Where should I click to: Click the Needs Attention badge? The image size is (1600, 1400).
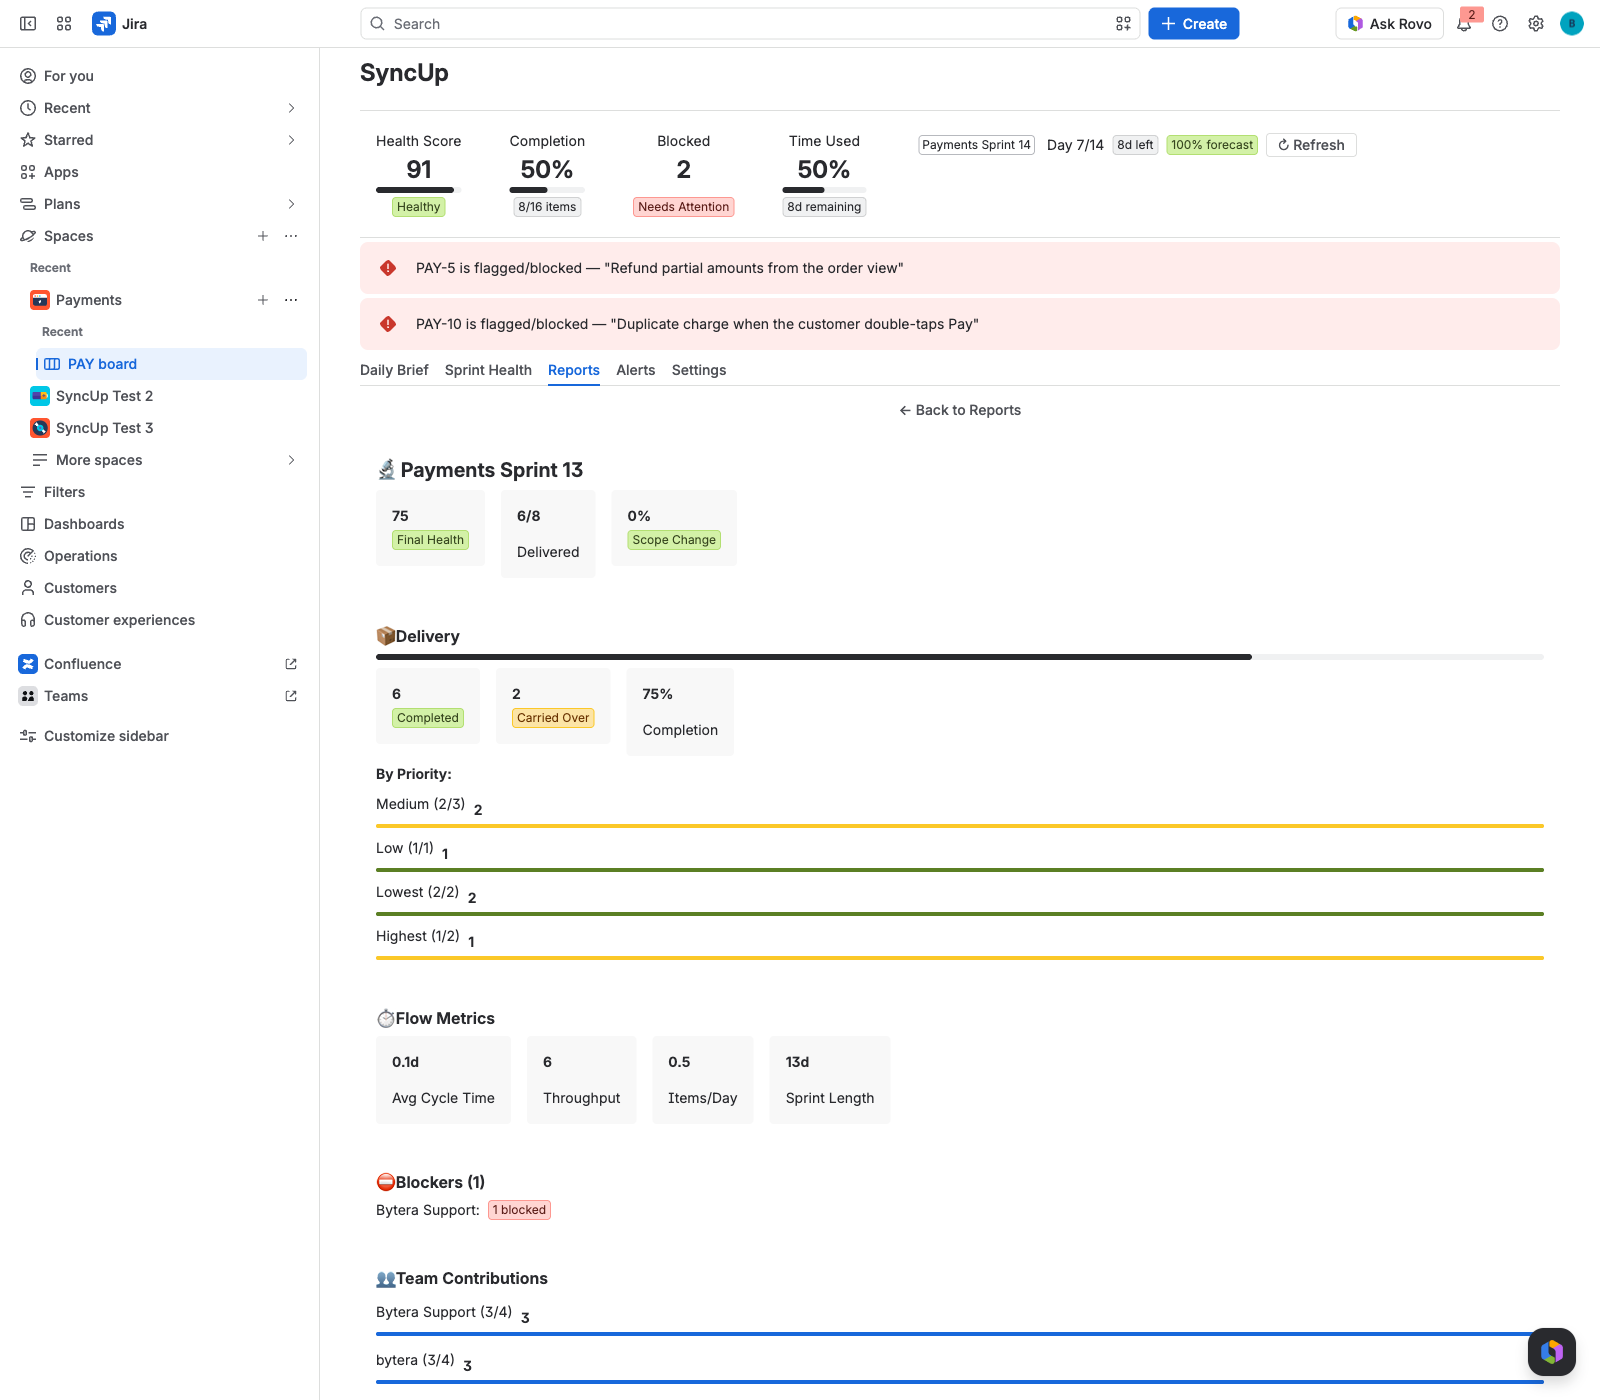point(684,207)
